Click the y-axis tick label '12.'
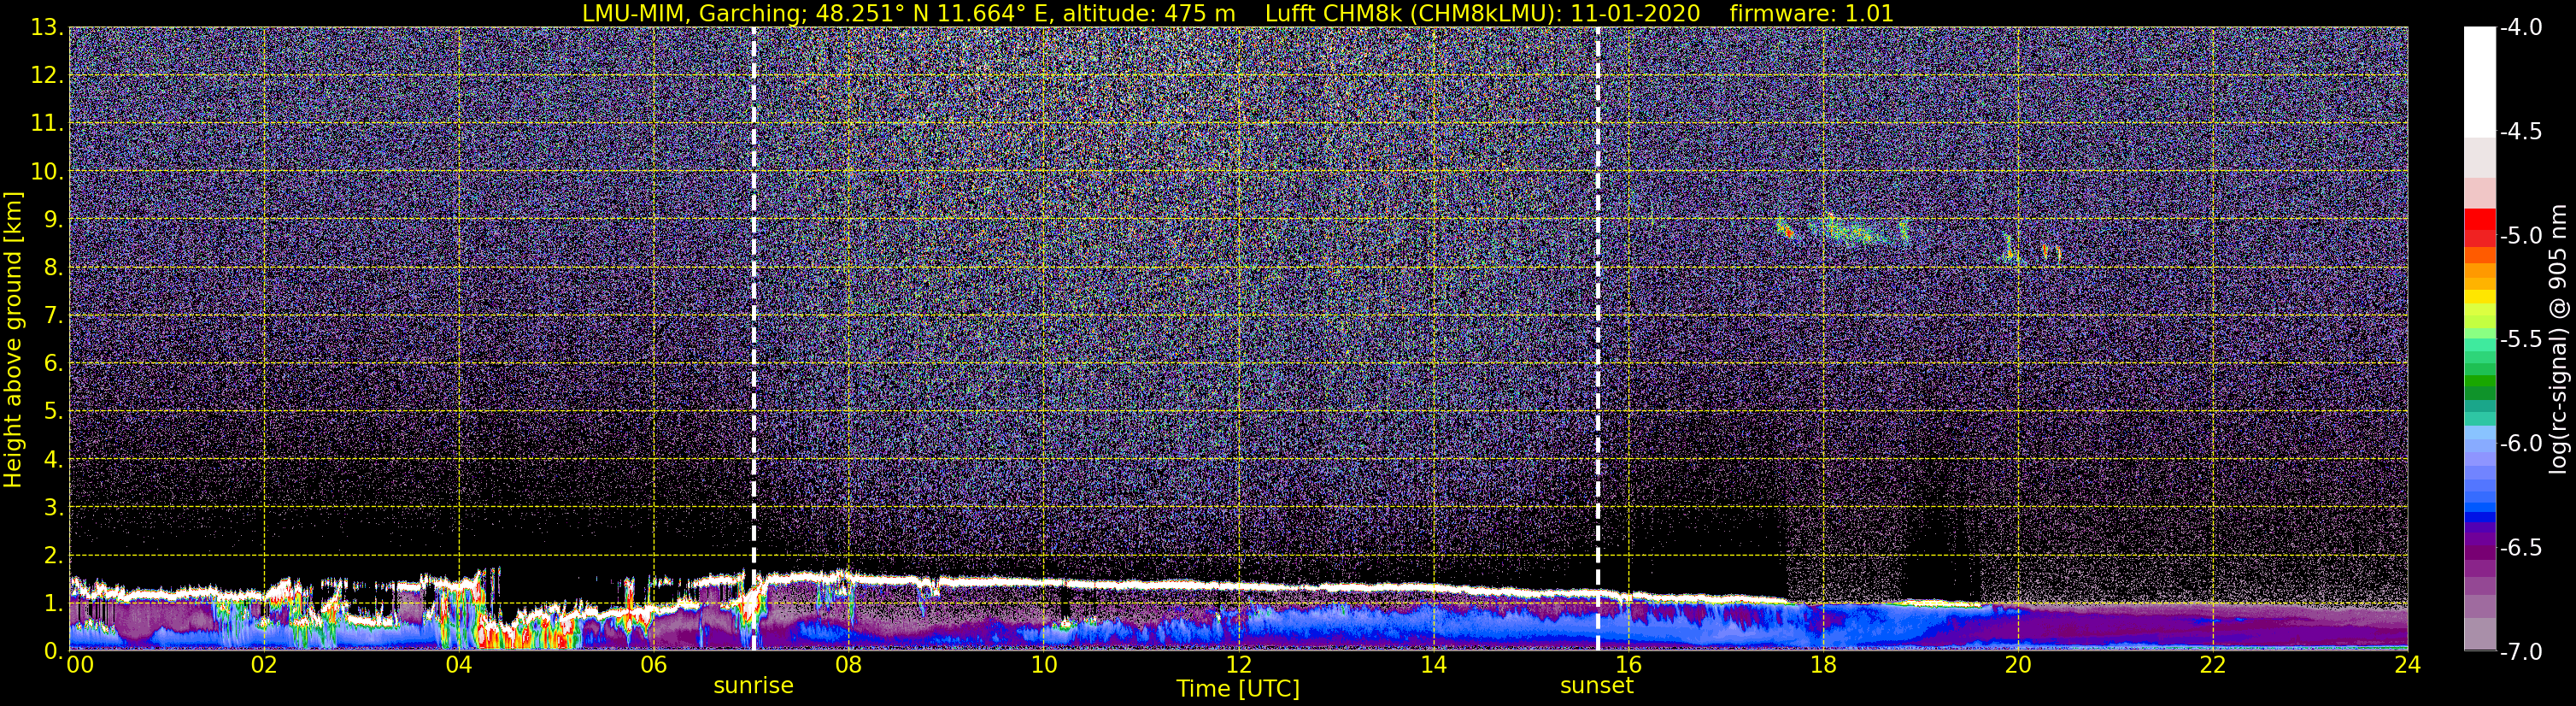 point(47,76)
